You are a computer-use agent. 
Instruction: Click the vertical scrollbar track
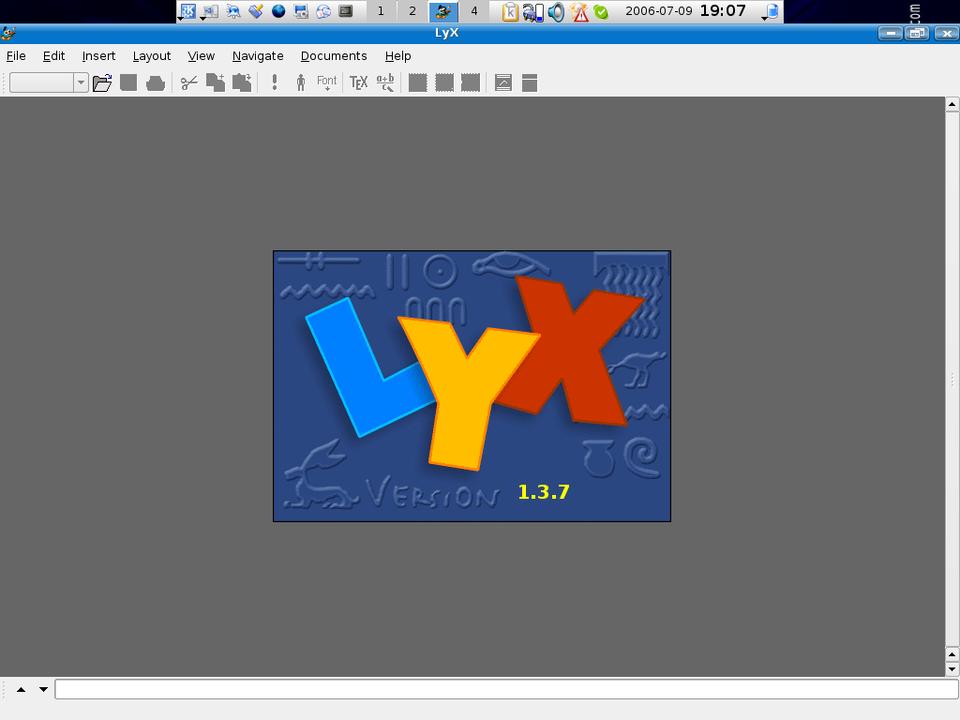click(952, 300)
